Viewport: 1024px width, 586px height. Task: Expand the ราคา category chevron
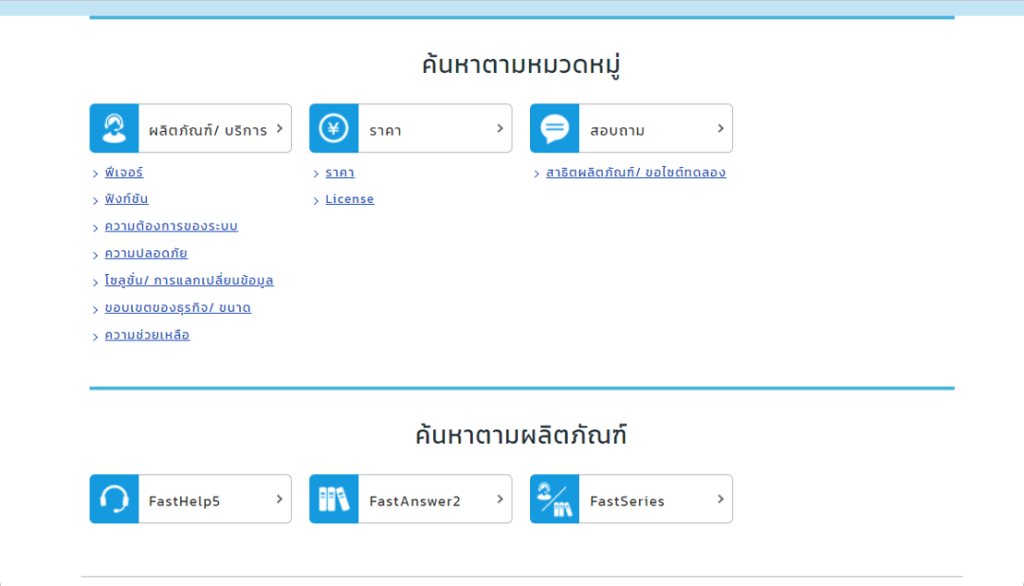pos(499,128)
